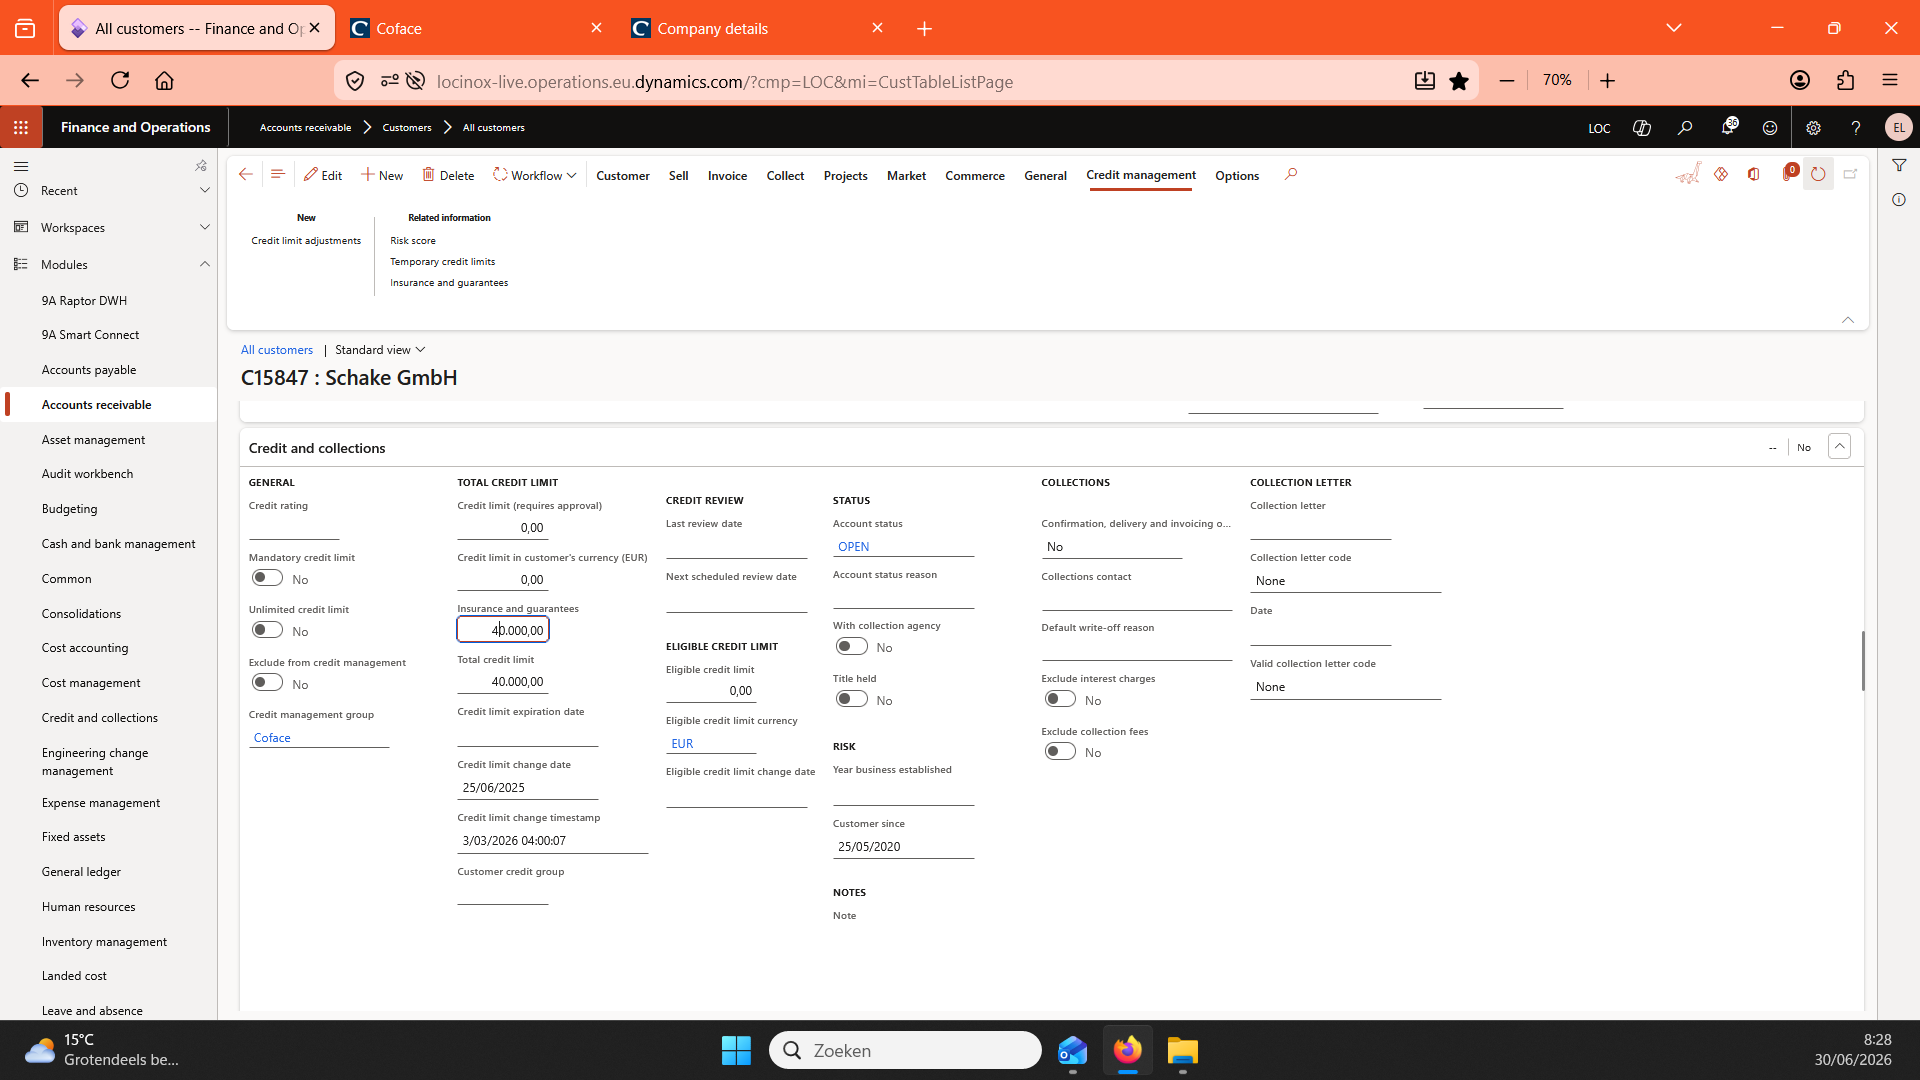
Task: Open the Collect tab
Action: [x=785, y=175]
